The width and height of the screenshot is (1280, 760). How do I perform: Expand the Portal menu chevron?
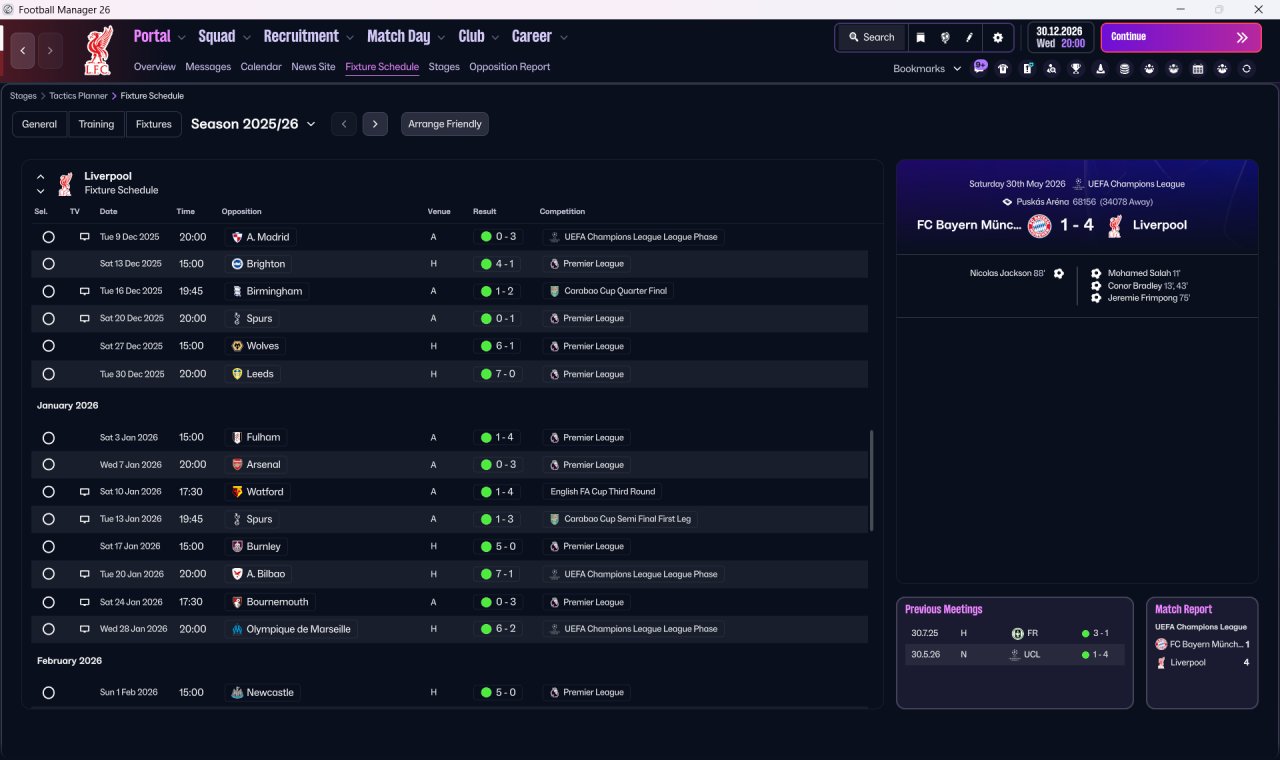point(182,38)
